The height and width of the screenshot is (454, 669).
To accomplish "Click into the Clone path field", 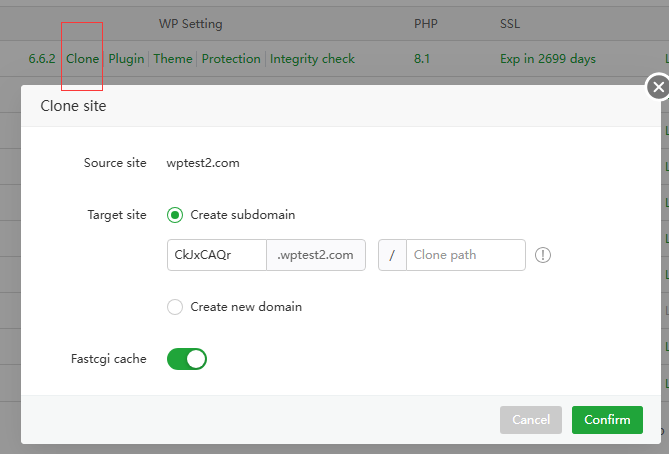I will [465, 255].
